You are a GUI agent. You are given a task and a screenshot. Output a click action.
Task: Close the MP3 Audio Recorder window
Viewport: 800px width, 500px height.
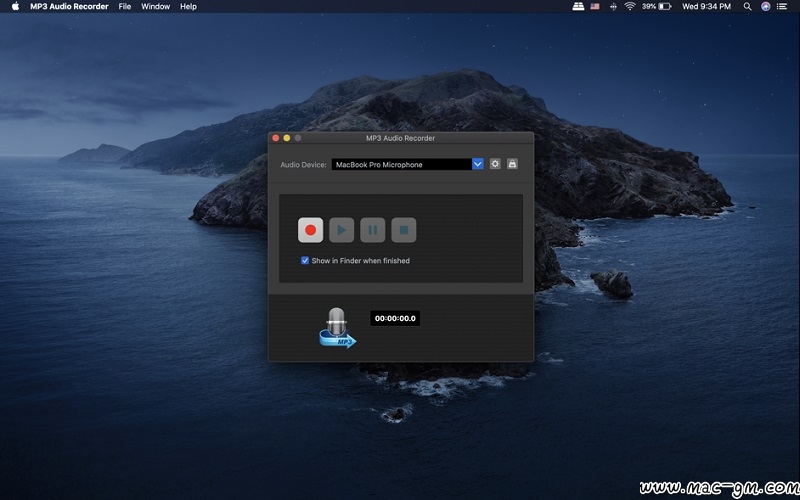pos(276,138)
